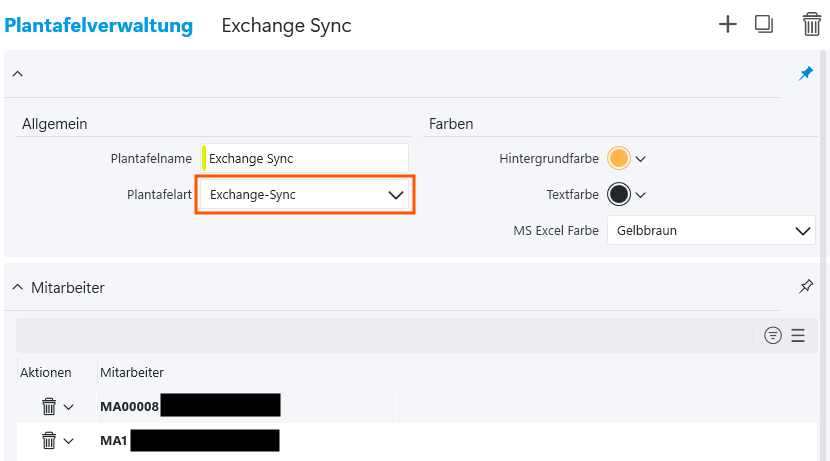Duplicate the Exchange Sync Plantafel
The height and width of the screenshot is (461, 830).
point(764,25)
